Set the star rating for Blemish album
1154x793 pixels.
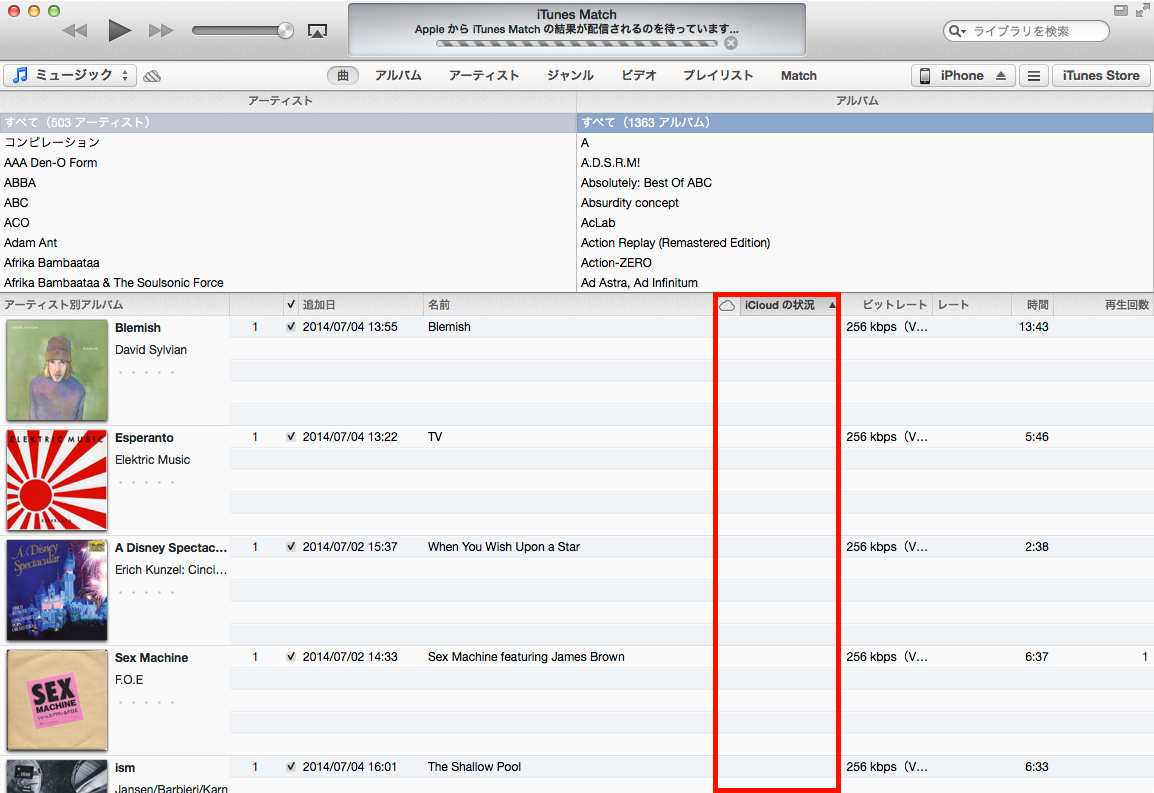coord(146,373)
